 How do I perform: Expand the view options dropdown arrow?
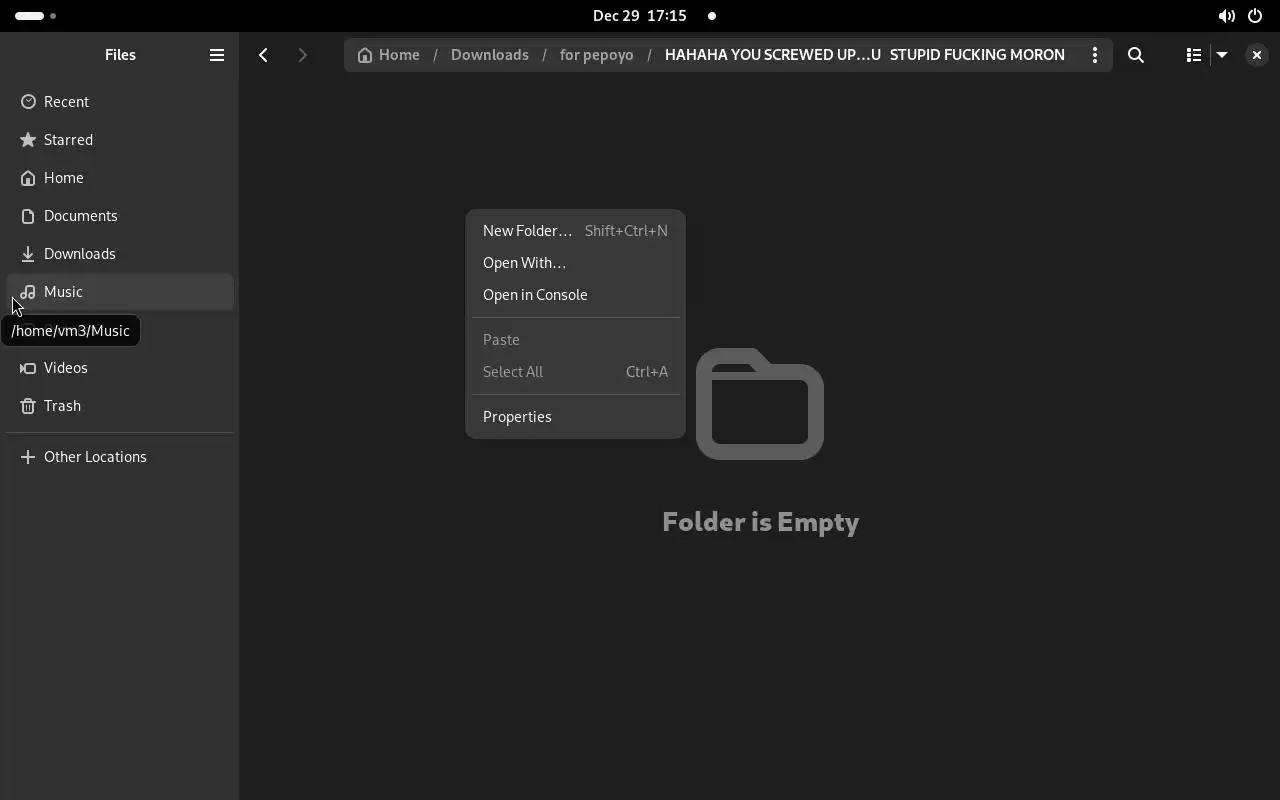[1222, 55]
